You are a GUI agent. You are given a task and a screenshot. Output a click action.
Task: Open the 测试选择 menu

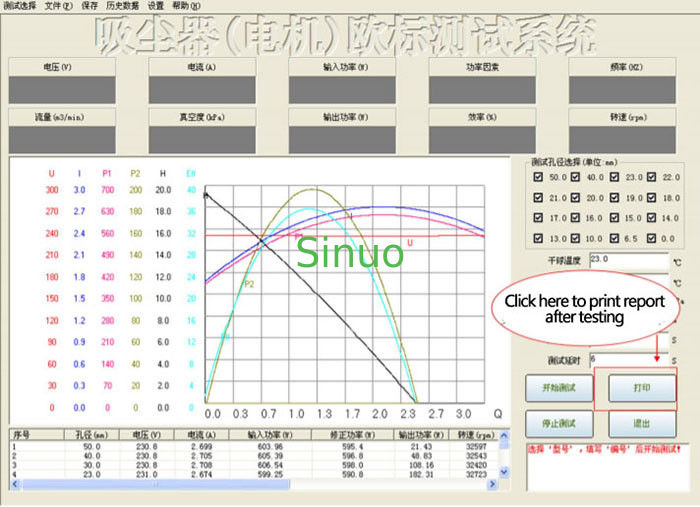click(21, 6)
